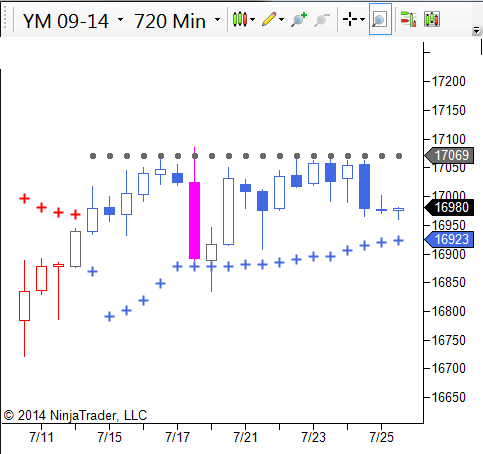Select the crosshair cursor icon
The height and width of the screenshot is (454, 483).
pyautogui.click(x=350, y=19)
